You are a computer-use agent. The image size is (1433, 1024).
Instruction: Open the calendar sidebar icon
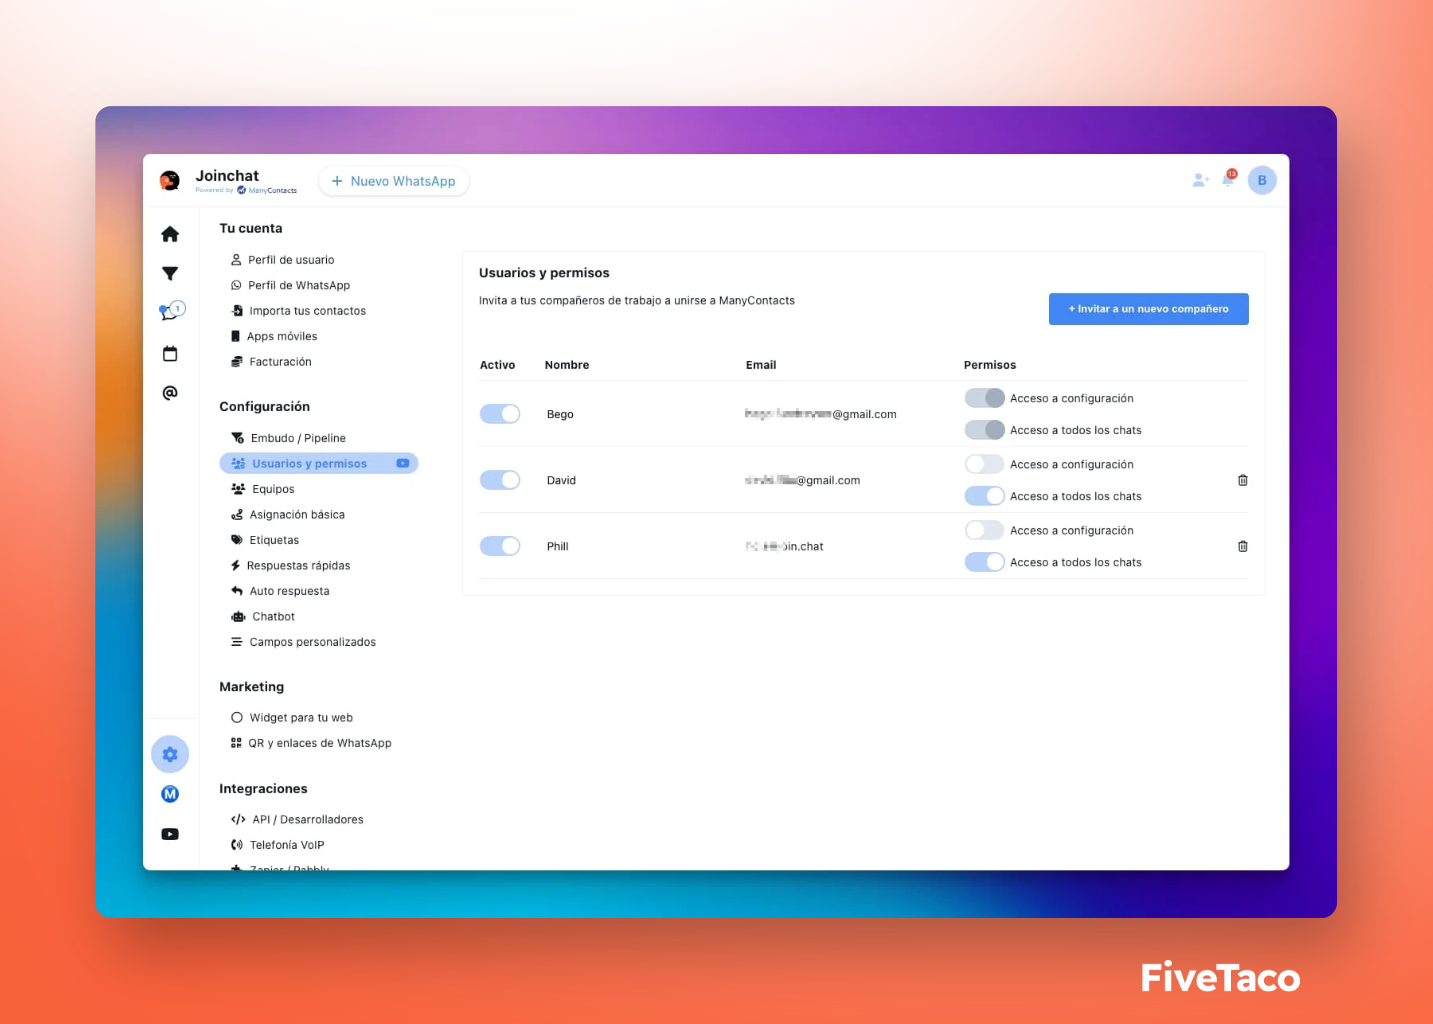coord(170,353)
